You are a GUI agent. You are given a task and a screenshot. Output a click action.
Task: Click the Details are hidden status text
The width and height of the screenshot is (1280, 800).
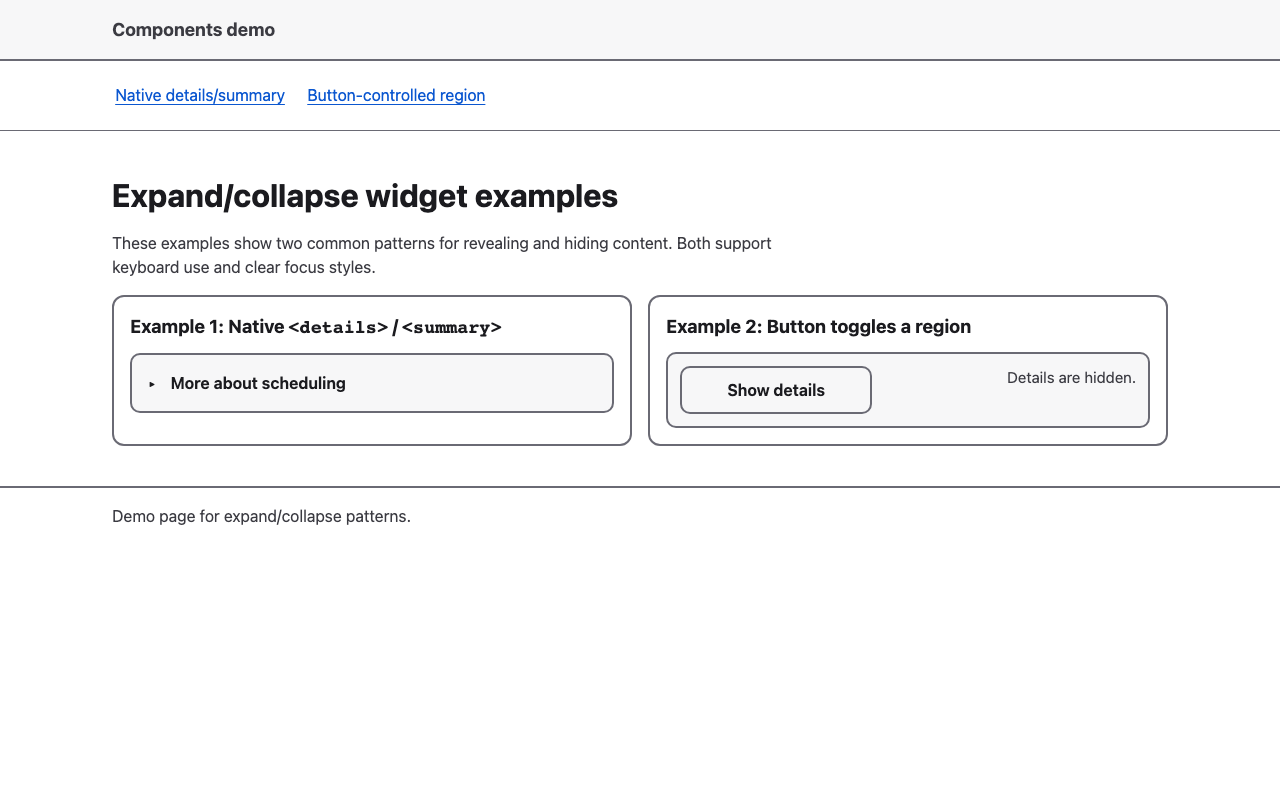tap(1071, 378)
